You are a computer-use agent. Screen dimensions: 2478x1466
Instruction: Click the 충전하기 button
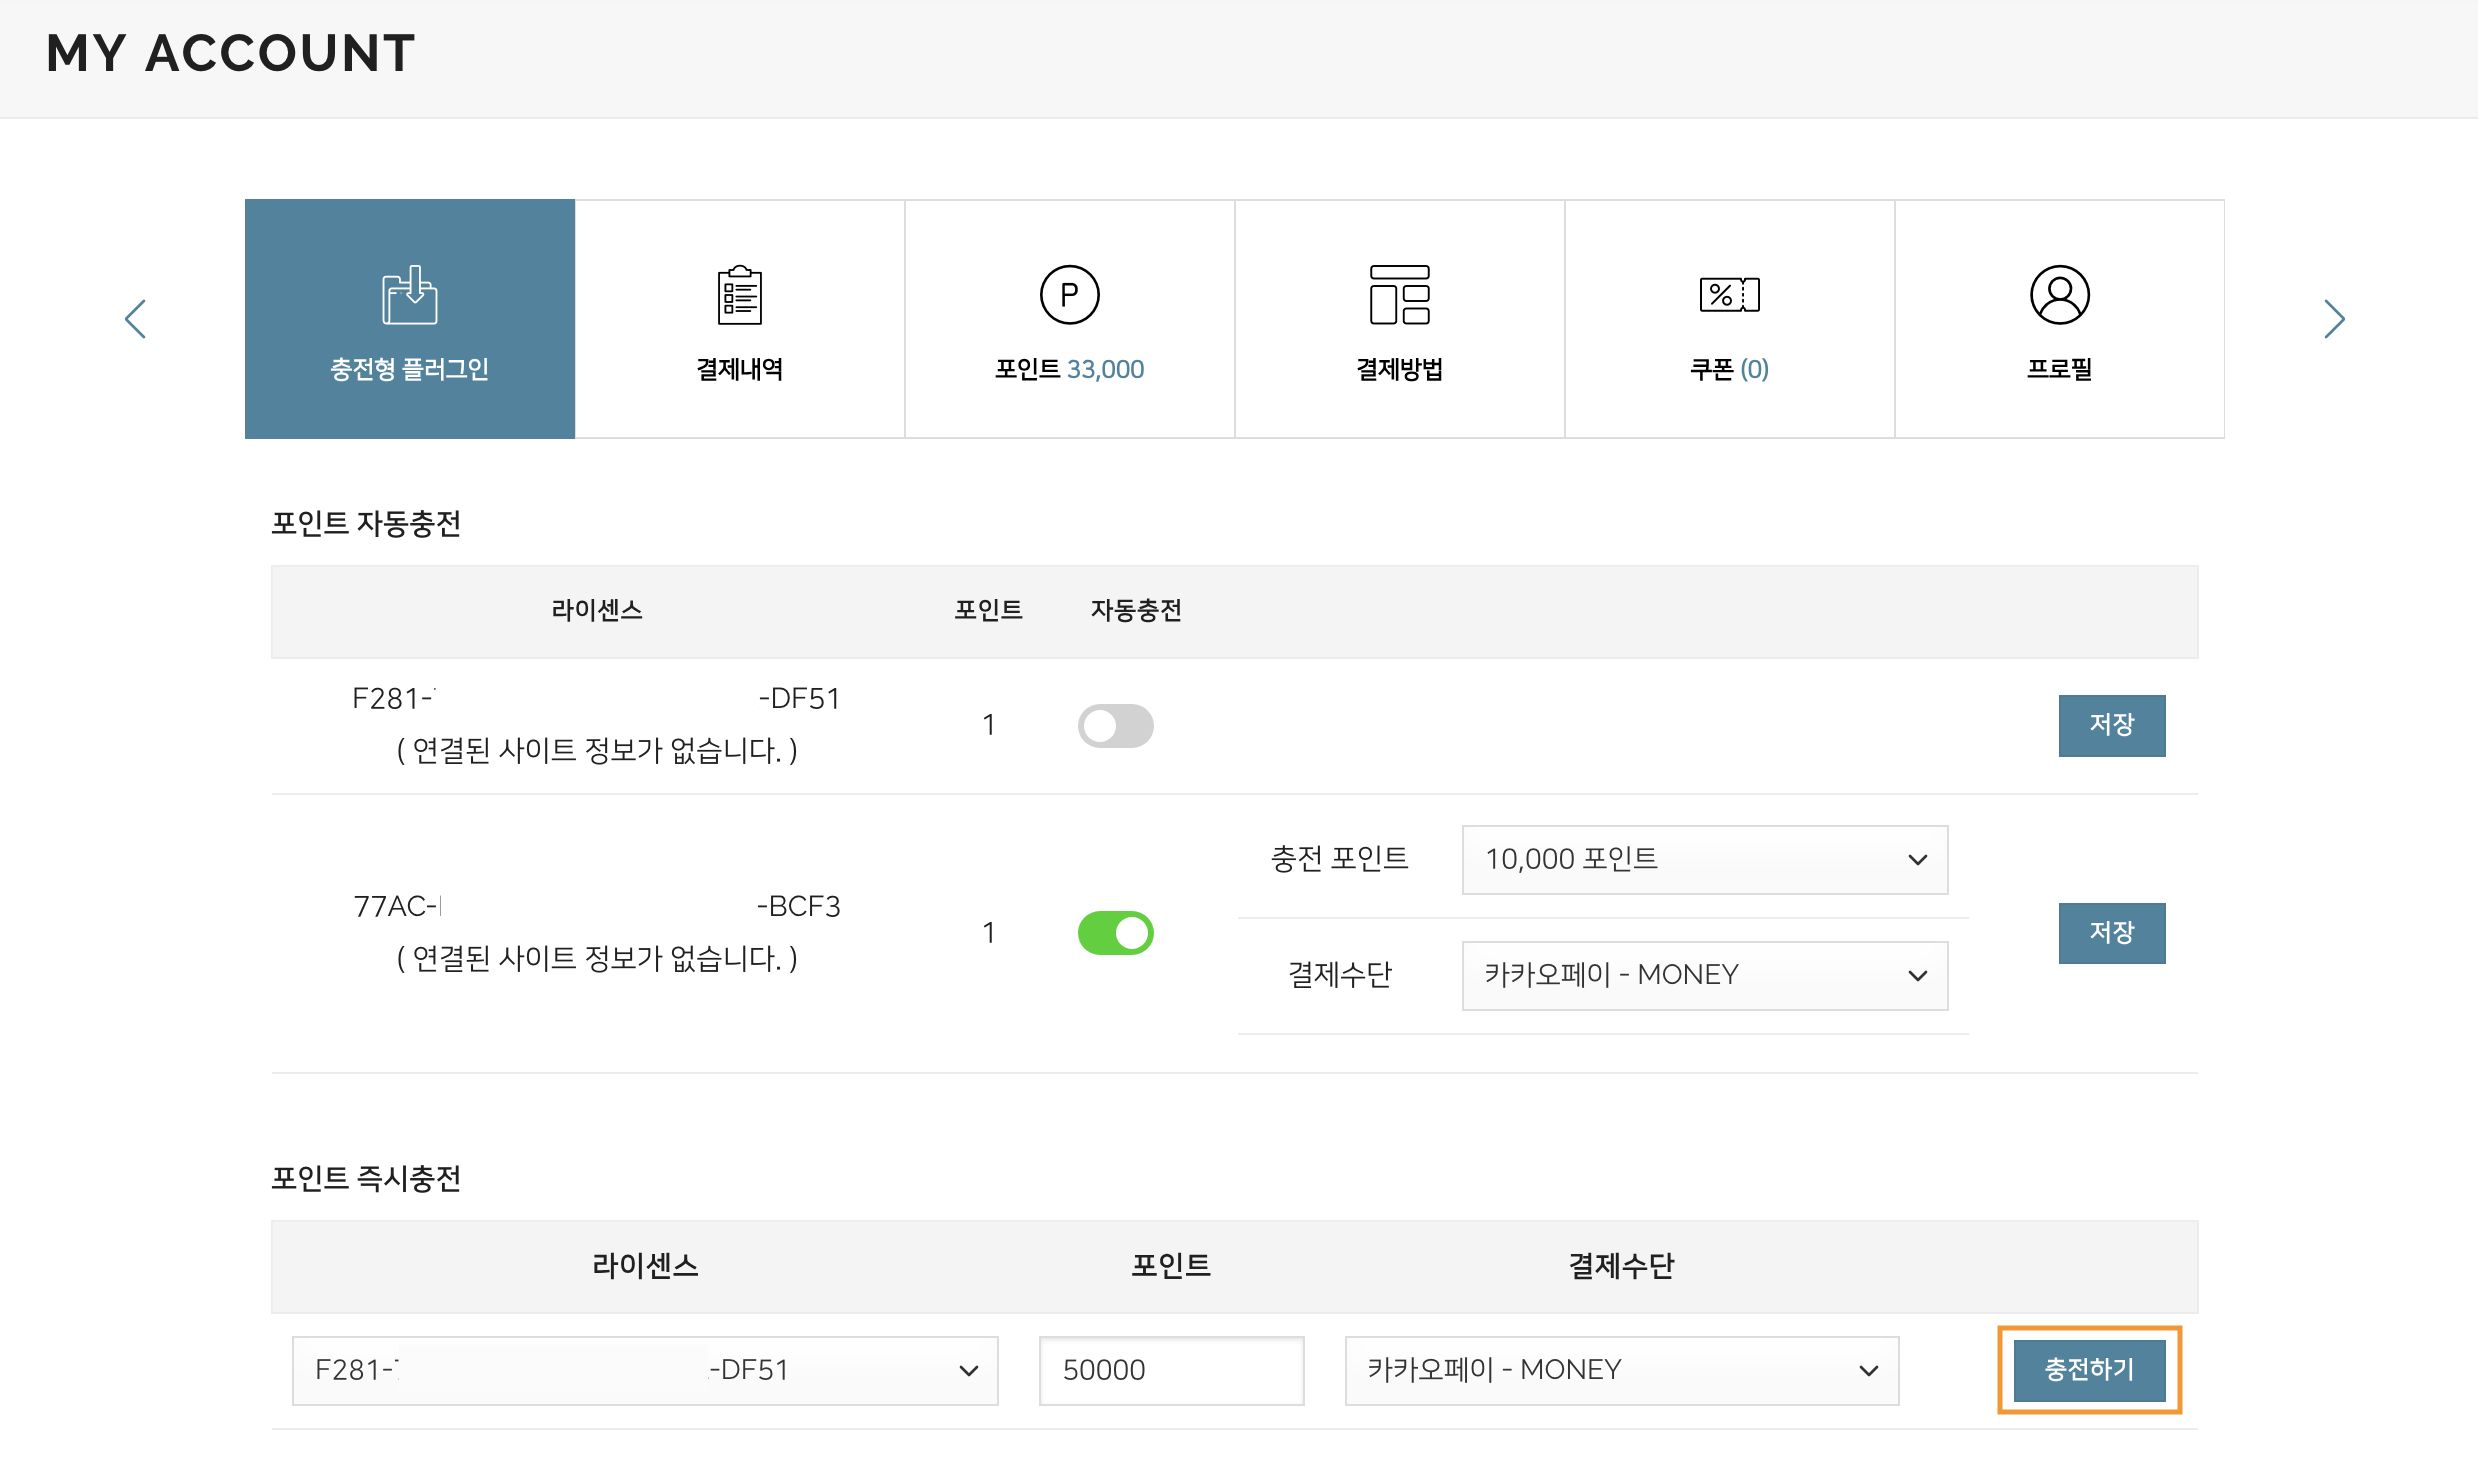click(2090, 1370)
